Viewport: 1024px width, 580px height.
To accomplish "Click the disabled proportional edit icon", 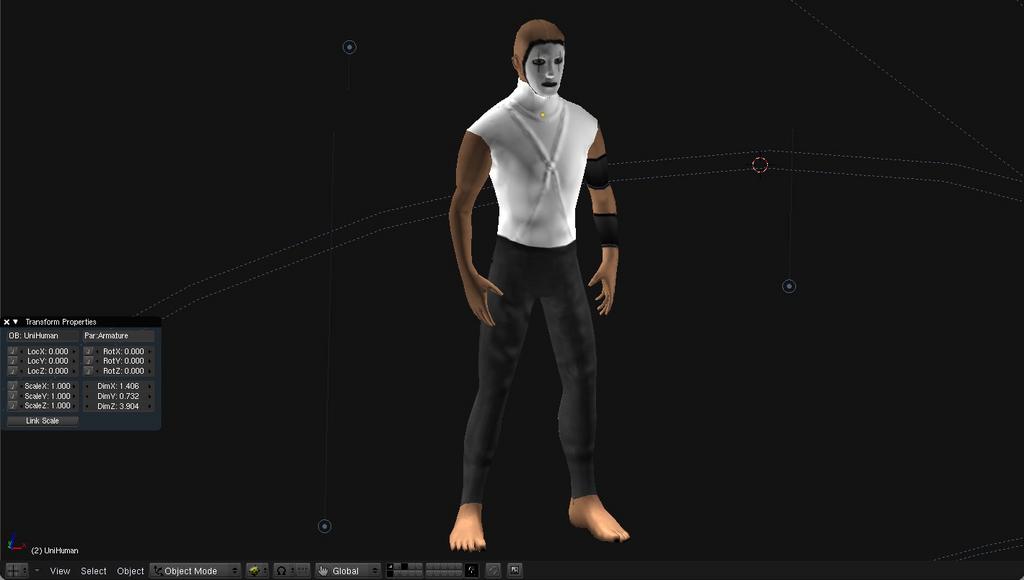I will tap(493, 571).
